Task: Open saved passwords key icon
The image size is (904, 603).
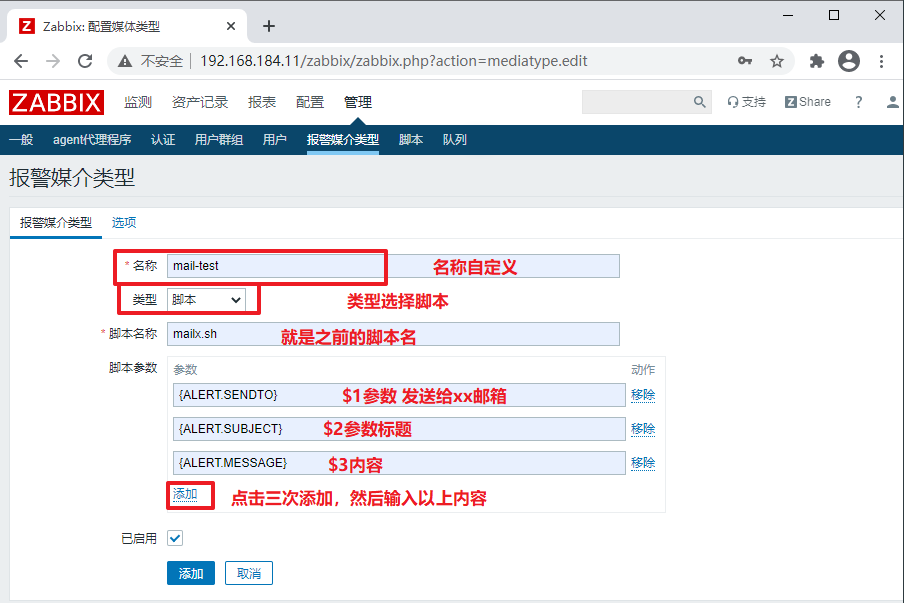Action: point(745,61)
